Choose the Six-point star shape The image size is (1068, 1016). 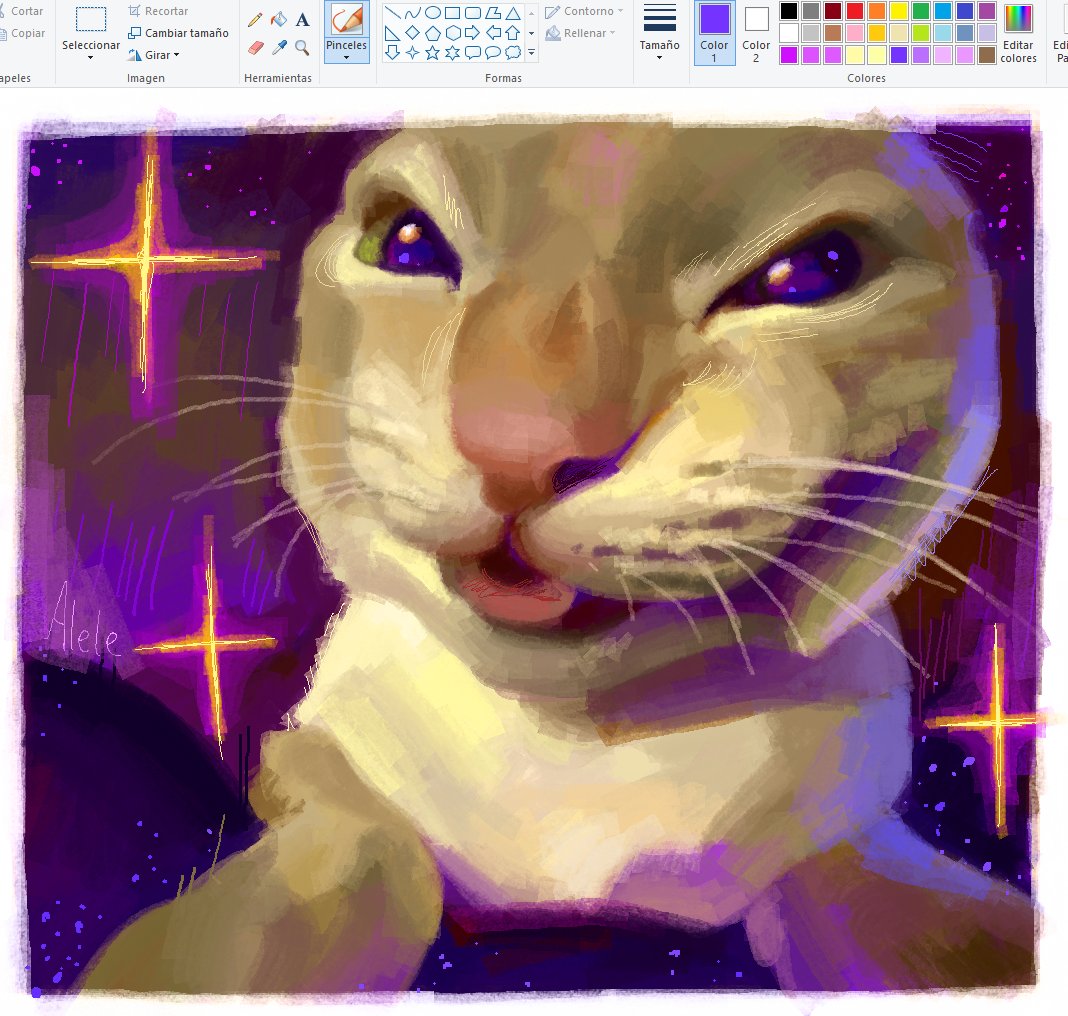coord(452,52)
